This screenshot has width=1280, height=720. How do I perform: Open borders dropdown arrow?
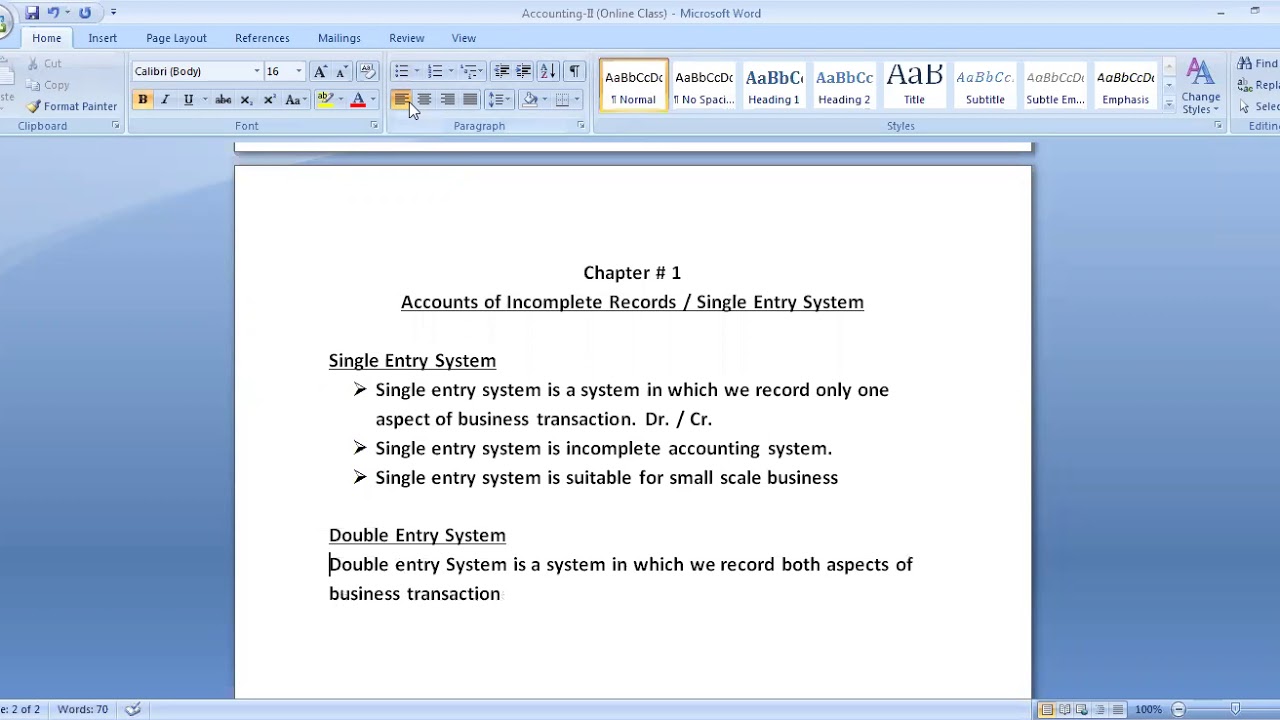click(x=577, y=100)
